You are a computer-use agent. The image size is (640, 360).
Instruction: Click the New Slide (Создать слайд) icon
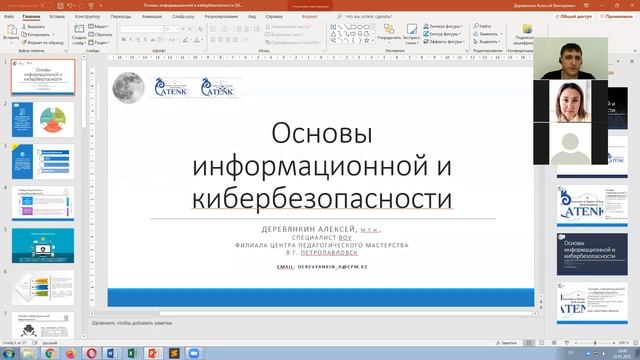(x=79, y=29)
